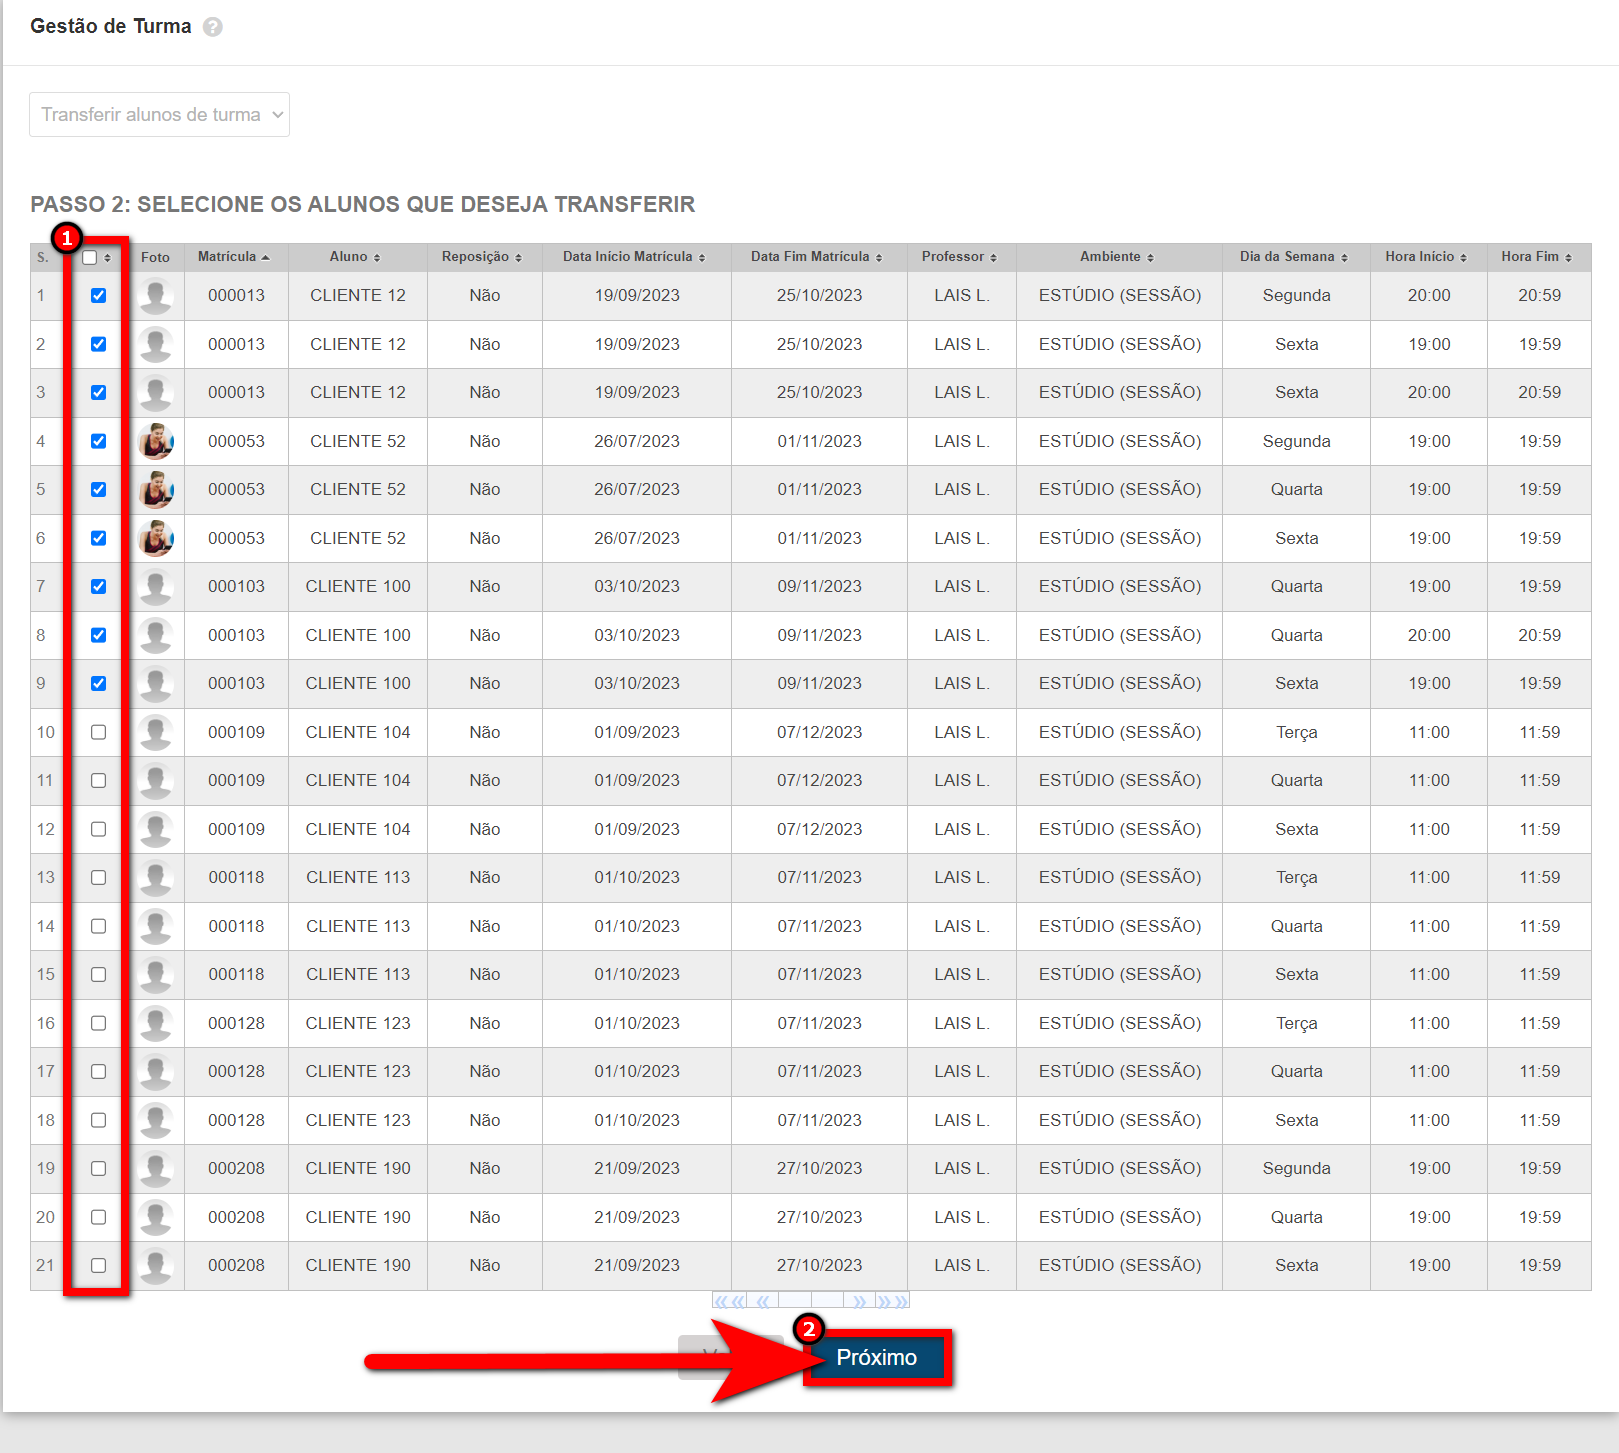Viewport: 1619px width, 1453px height.
Task: Click sort arrow on Matrícula column
Action: [265, 257]
